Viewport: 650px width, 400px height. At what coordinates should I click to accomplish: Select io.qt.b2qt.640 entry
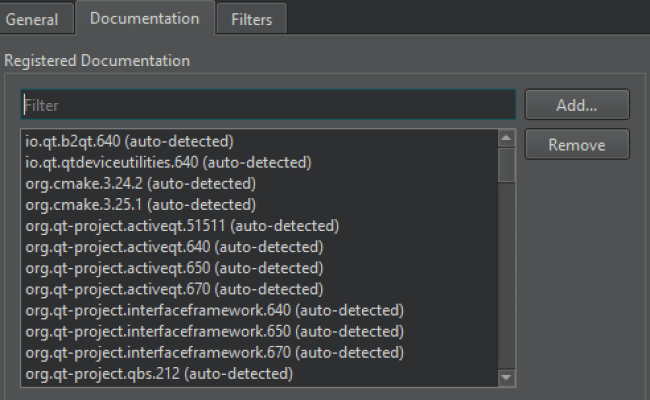tap(260, 141)
